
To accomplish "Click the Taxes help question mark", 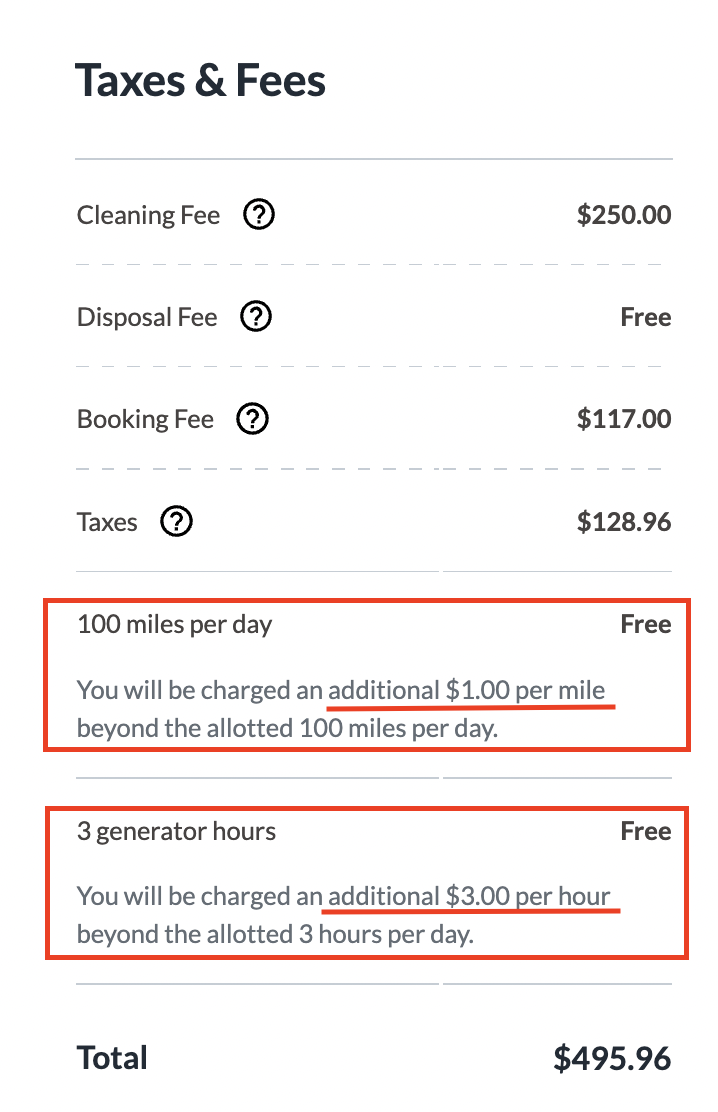I will tap(177, 521).
